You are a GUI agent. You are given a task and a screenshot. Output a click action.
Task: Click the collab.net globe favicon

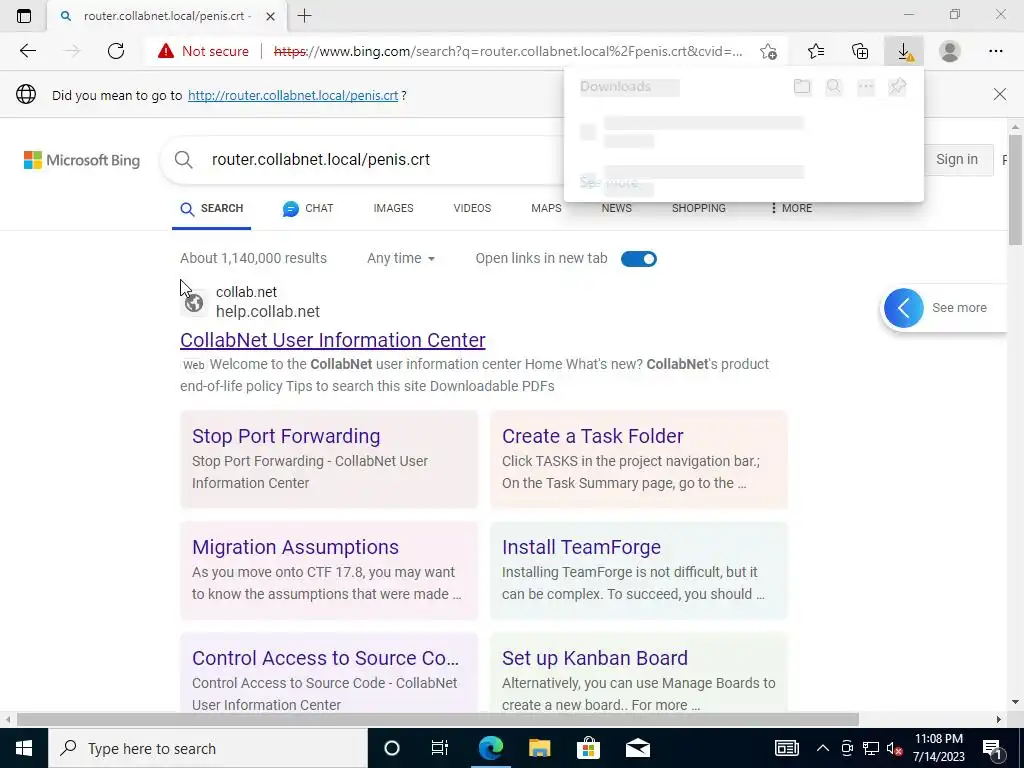click(x=194, y=302)
